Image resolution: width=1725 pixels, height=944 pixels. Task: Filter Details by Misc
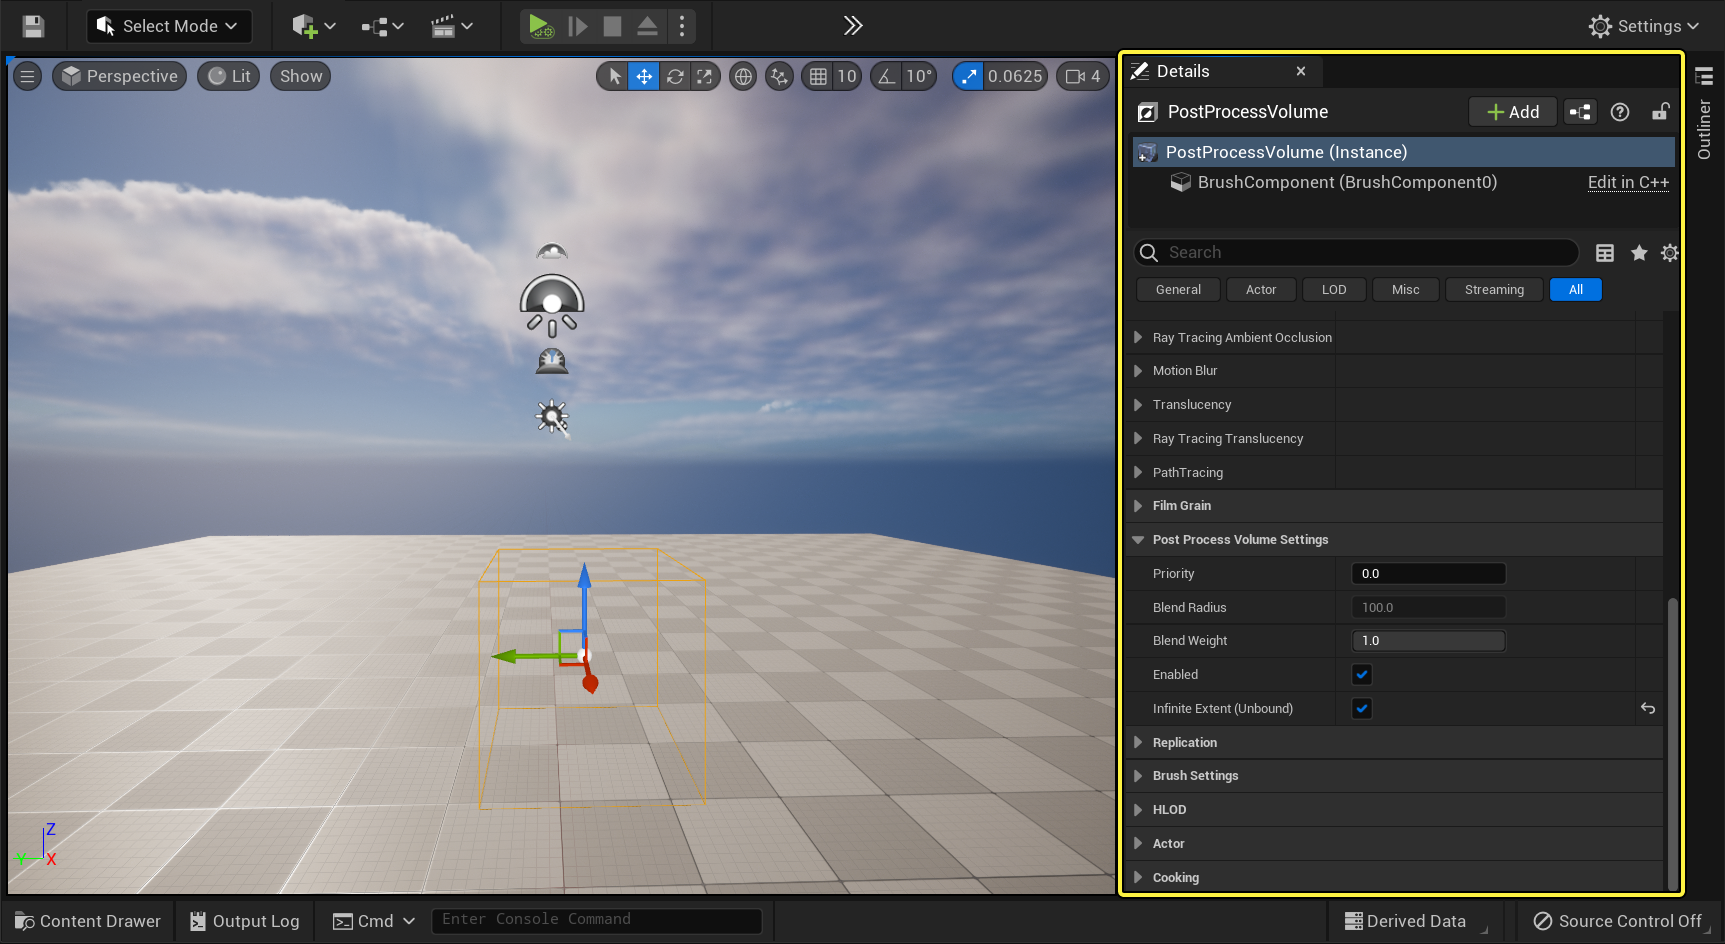[x=1405, y=290]
